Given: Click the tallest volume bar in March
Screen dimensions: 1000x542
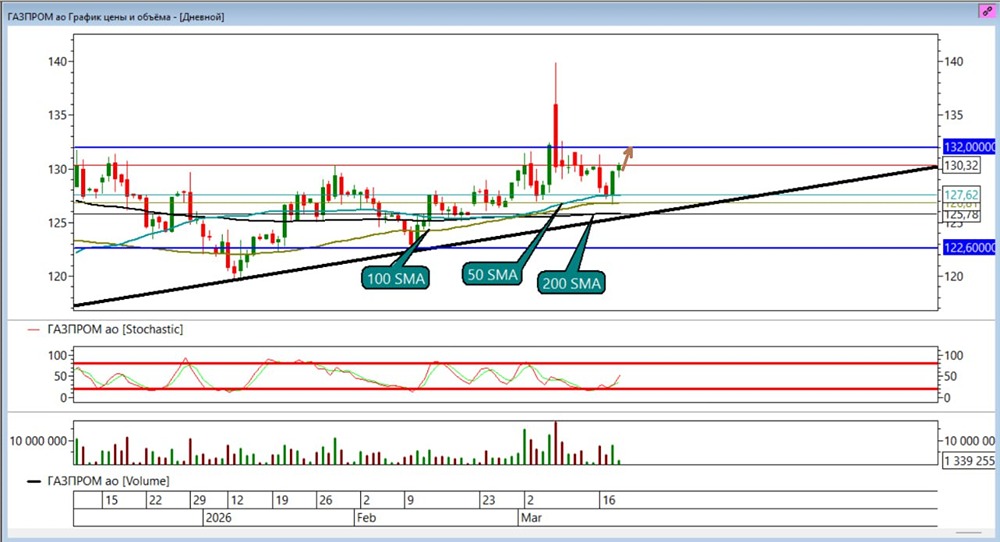Looking at the screenshot, I should 555,443.
